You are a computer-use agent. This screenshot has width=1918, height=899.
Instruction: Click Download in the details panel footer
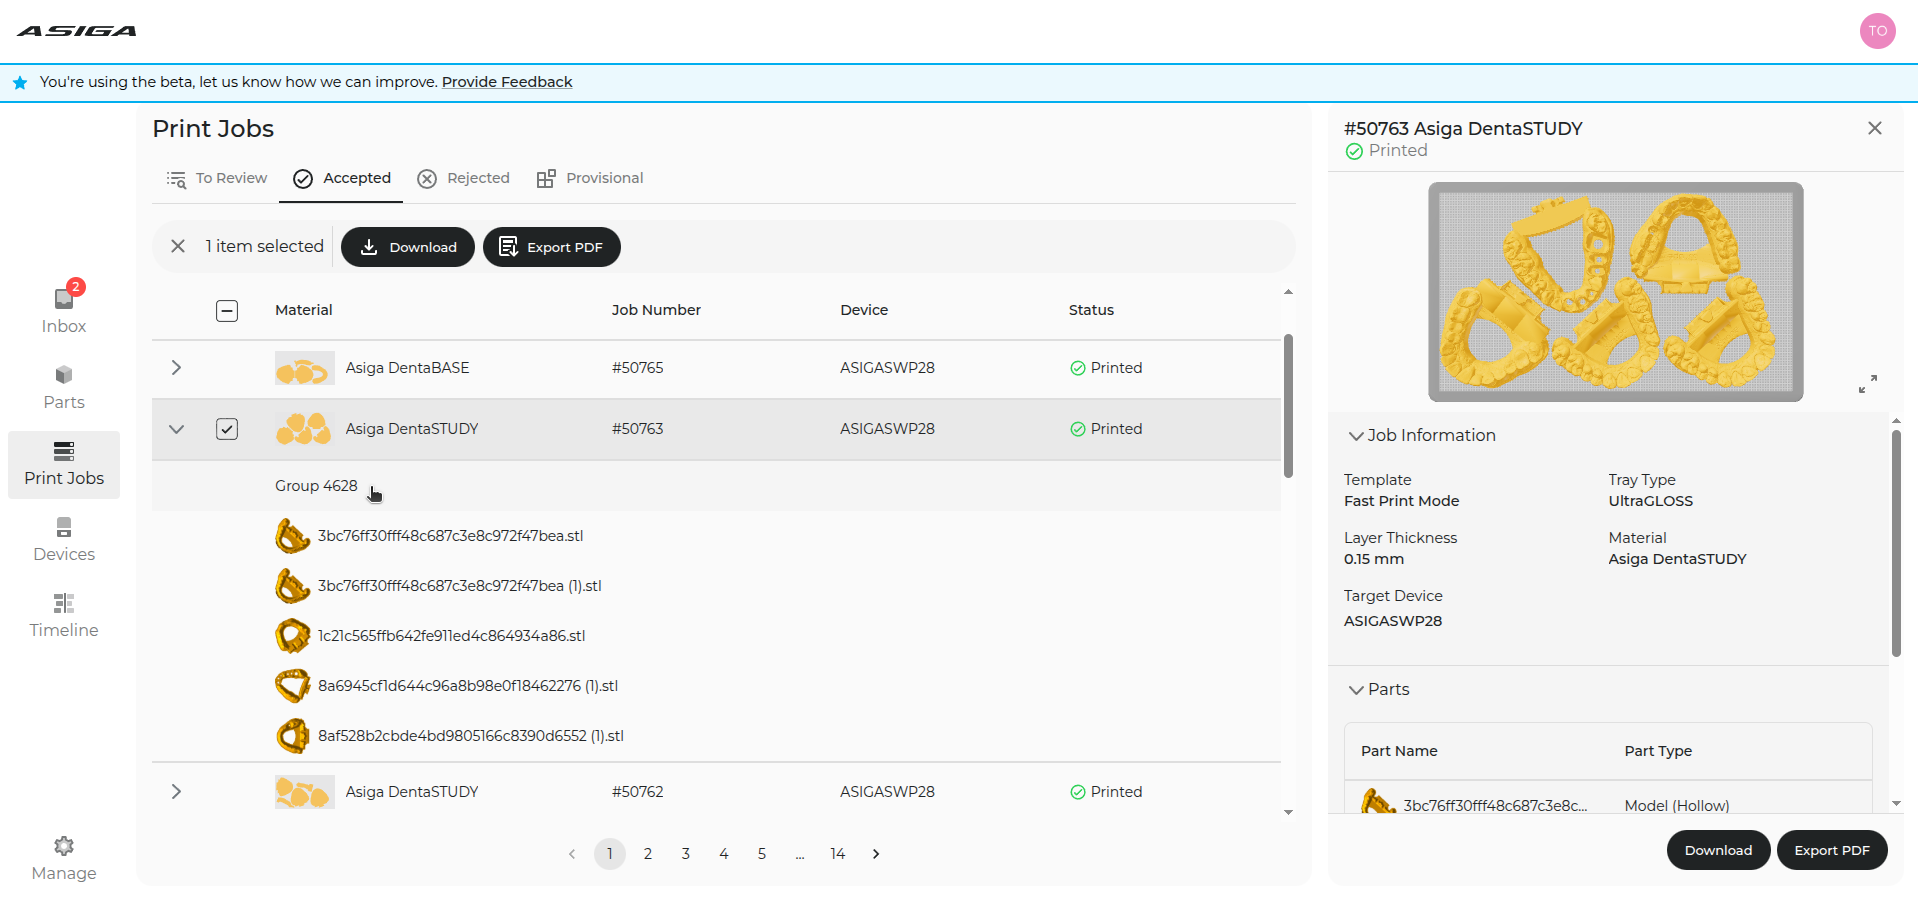tap(1718, 850)
